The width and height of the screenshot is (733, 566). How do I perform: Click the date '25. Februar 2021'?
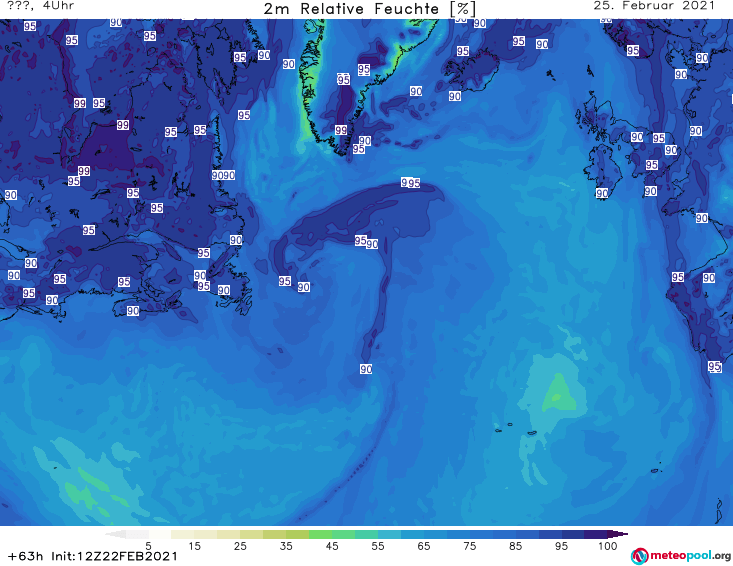click(654, 6)
